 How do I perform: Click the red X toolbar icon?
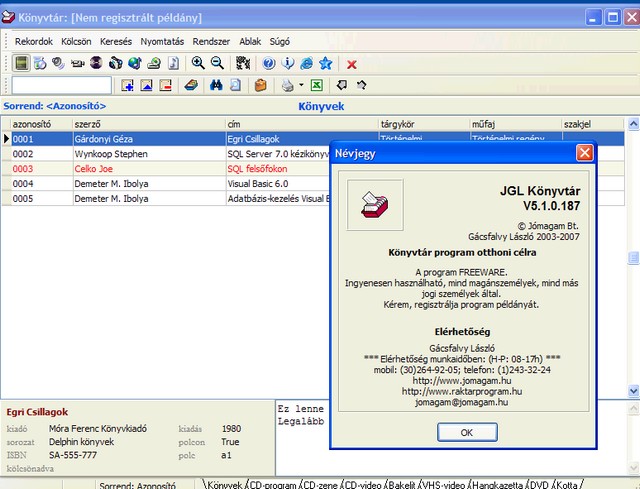pos(351,64)
